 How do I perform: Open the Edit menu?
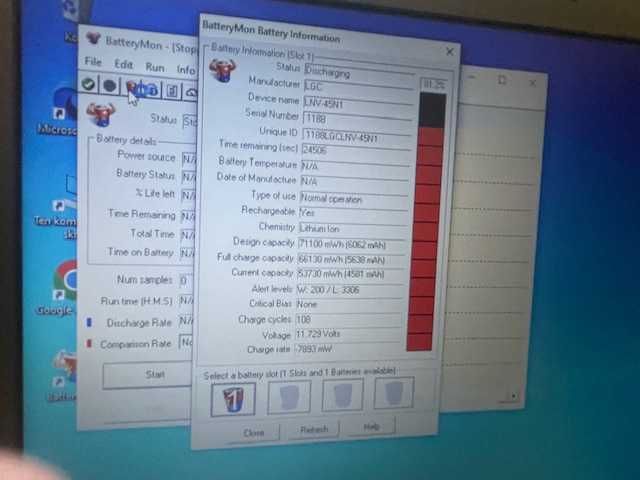(x=123, y=64)
